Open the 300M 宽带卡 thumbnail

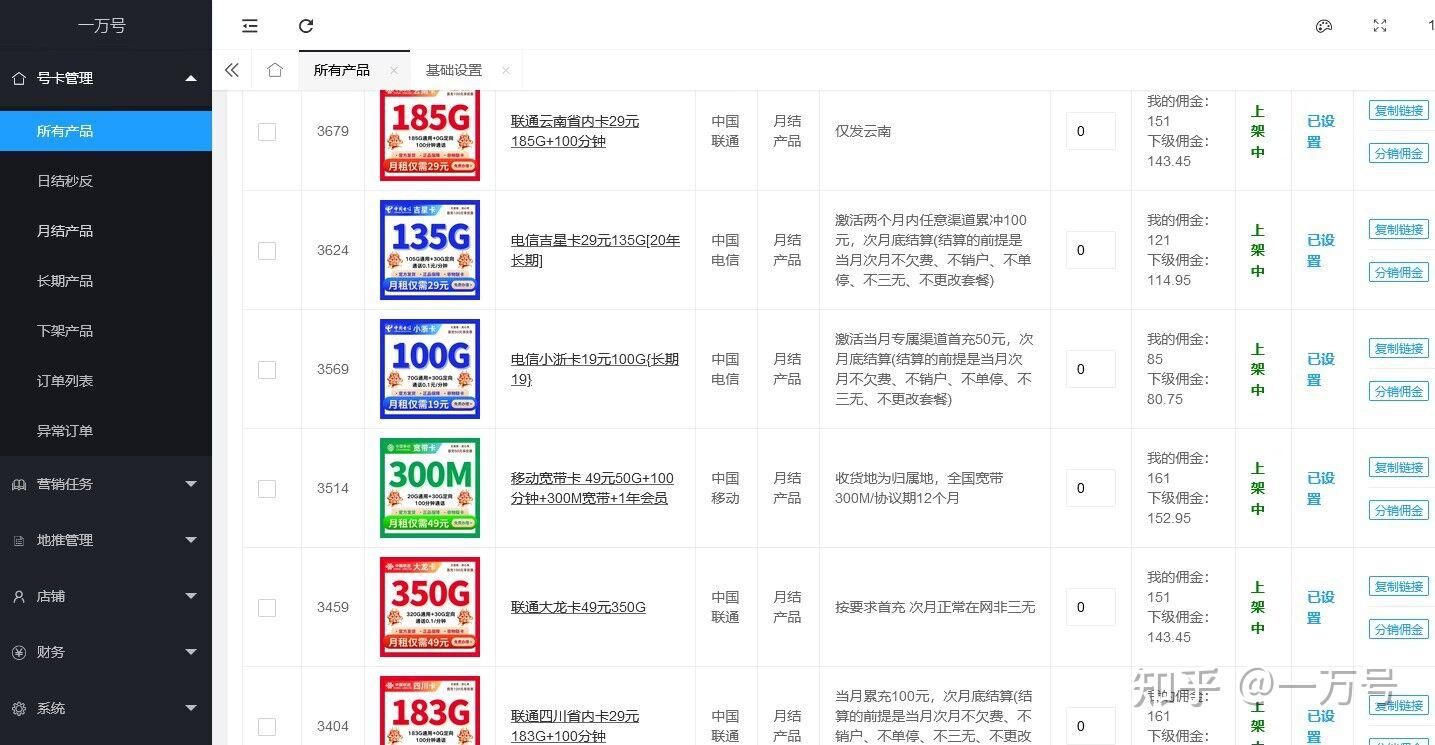click(x=430, y=488)
